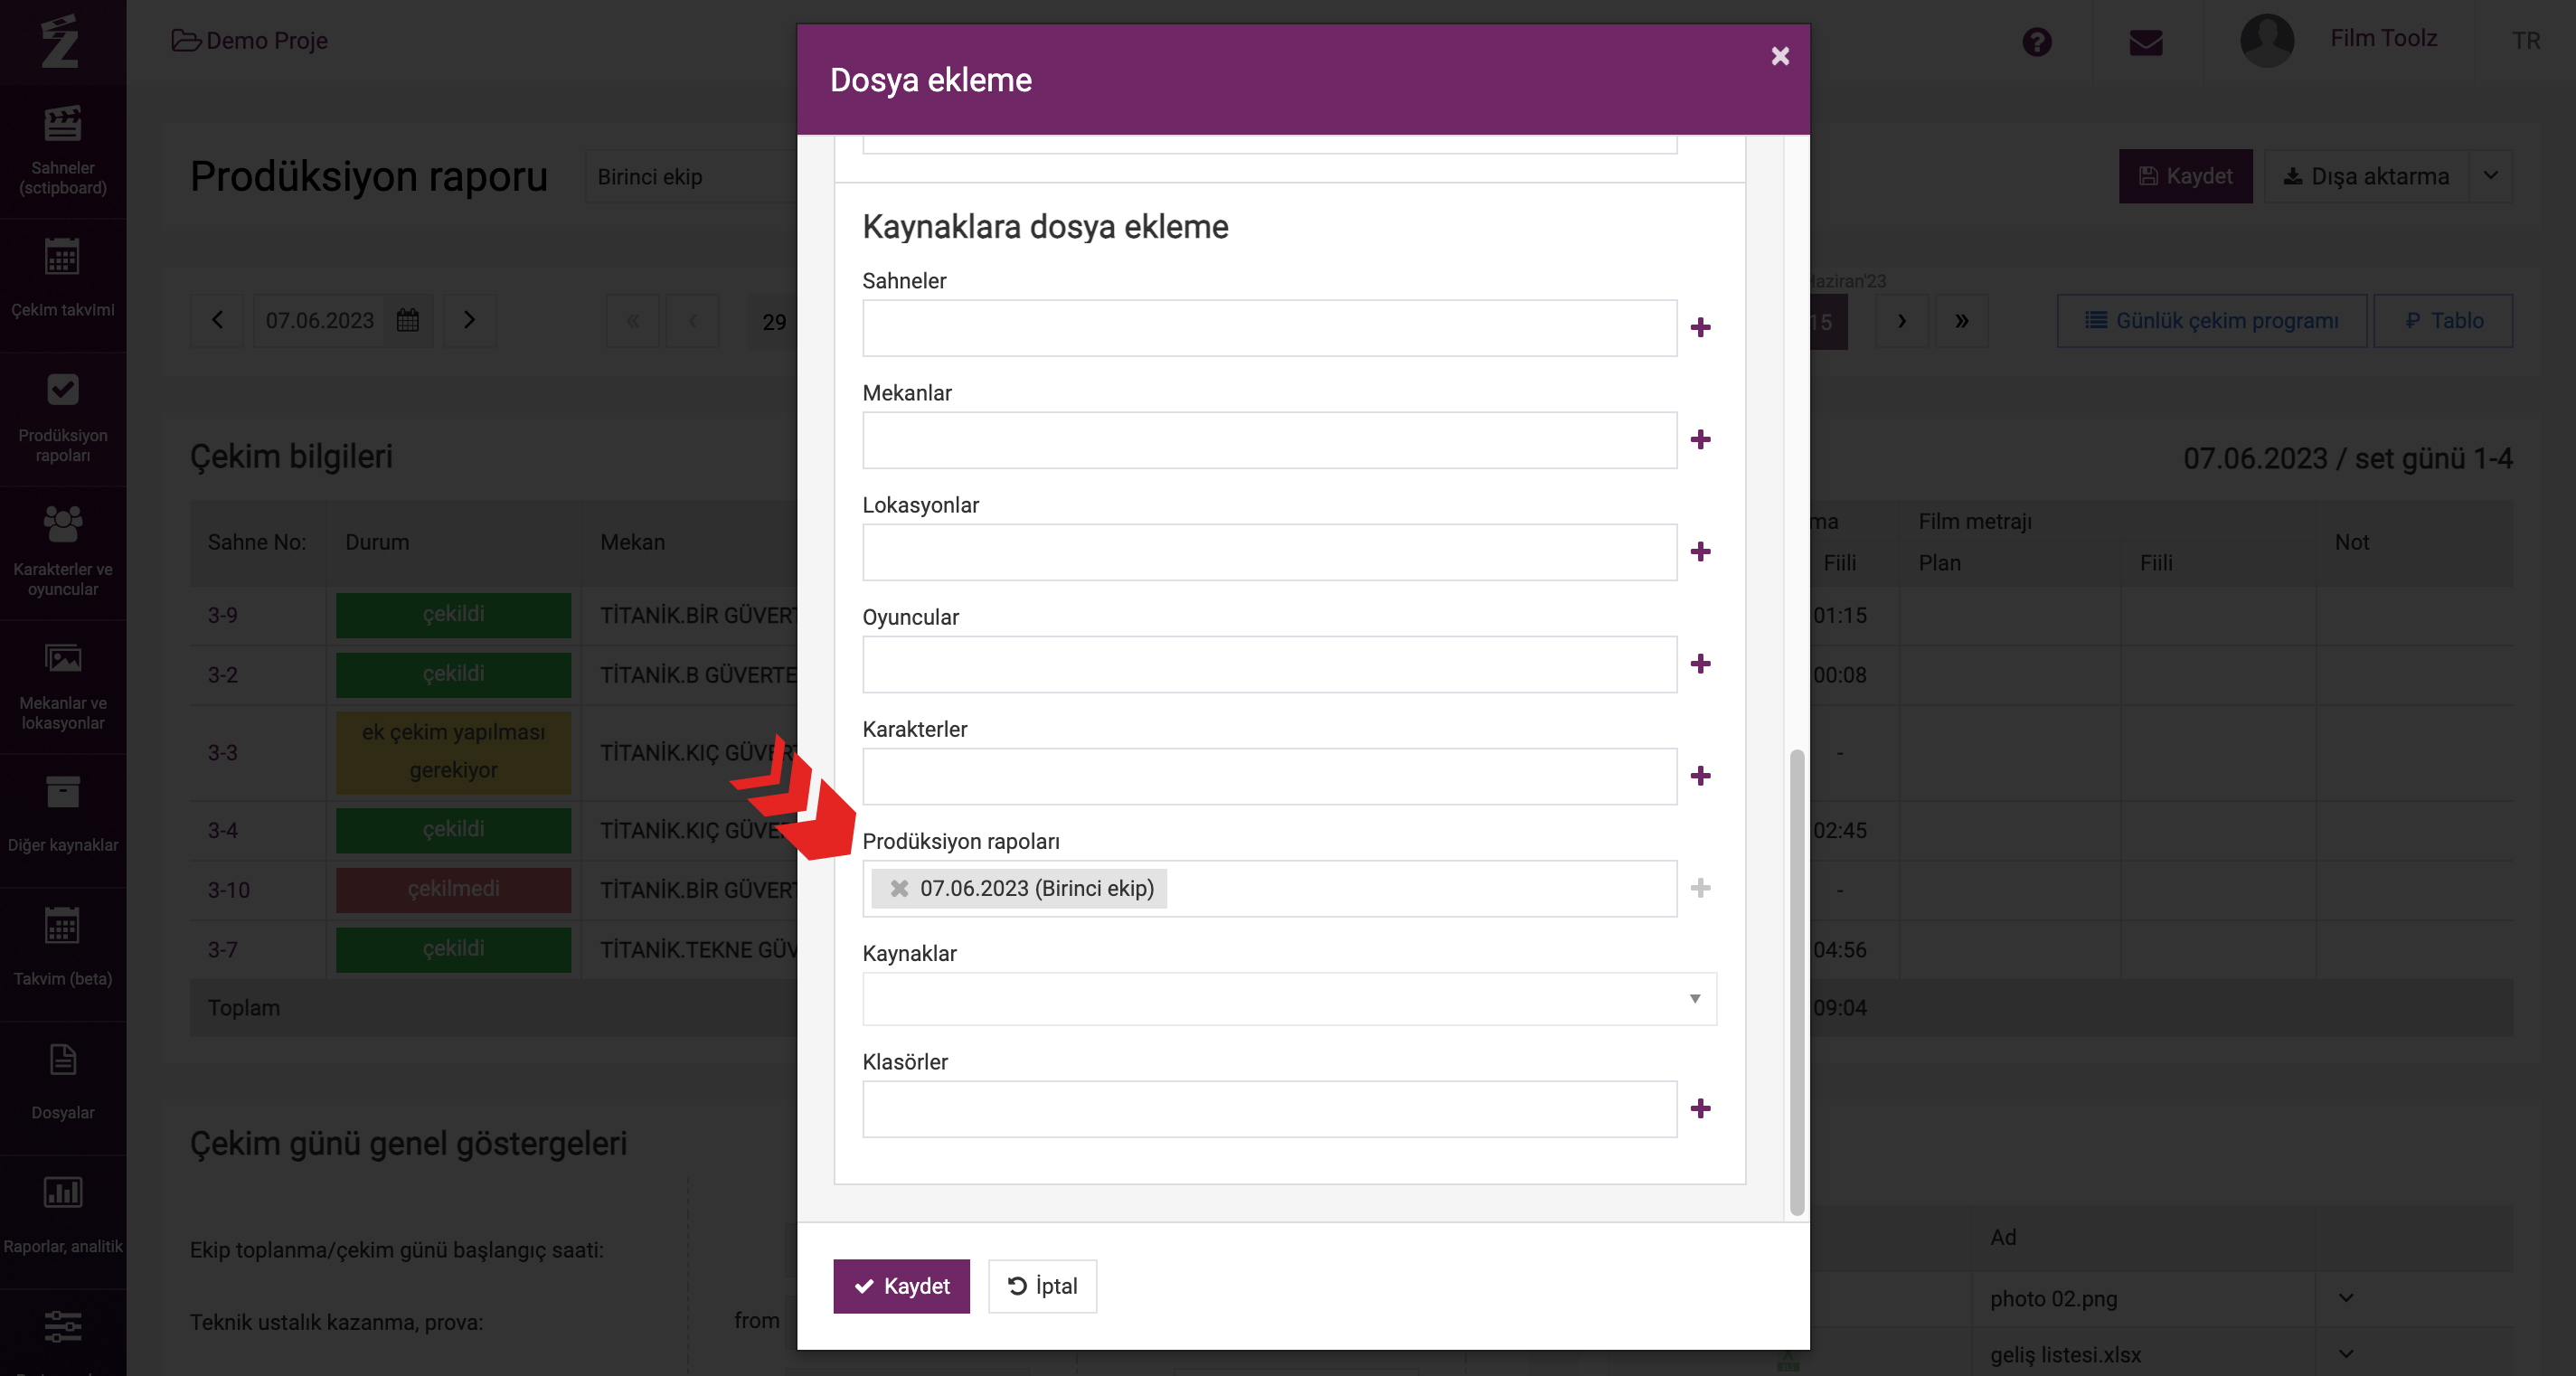Screen dimensions: 2576x1376
Task: Add a scene with Sahneler plus icon
Action: pos(1700,327)
